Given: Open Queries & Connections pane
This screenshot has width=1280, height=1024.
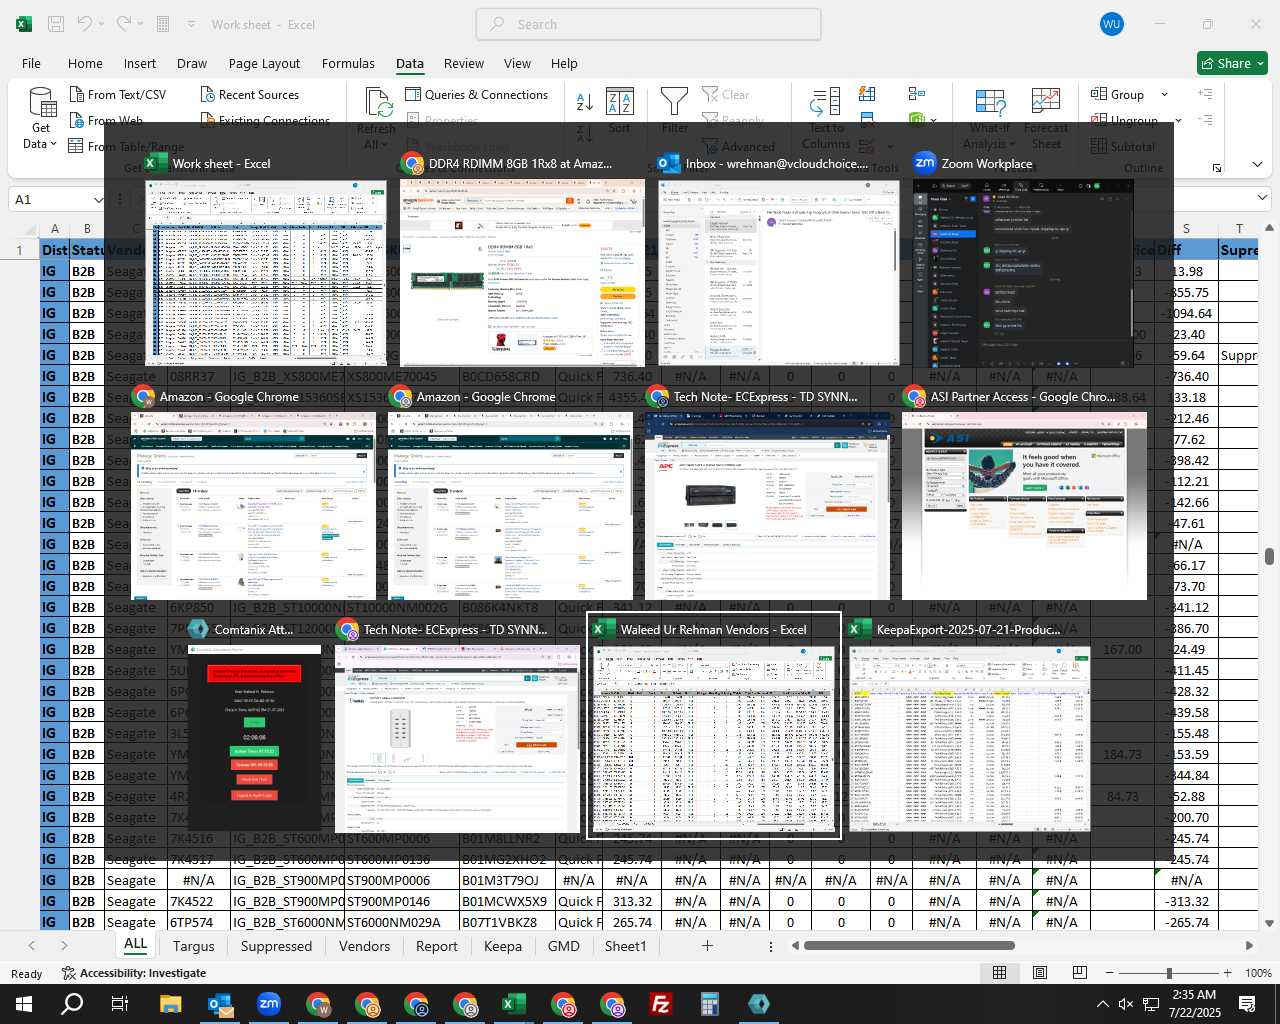Looking at the screenshot, I should point(476,94).
